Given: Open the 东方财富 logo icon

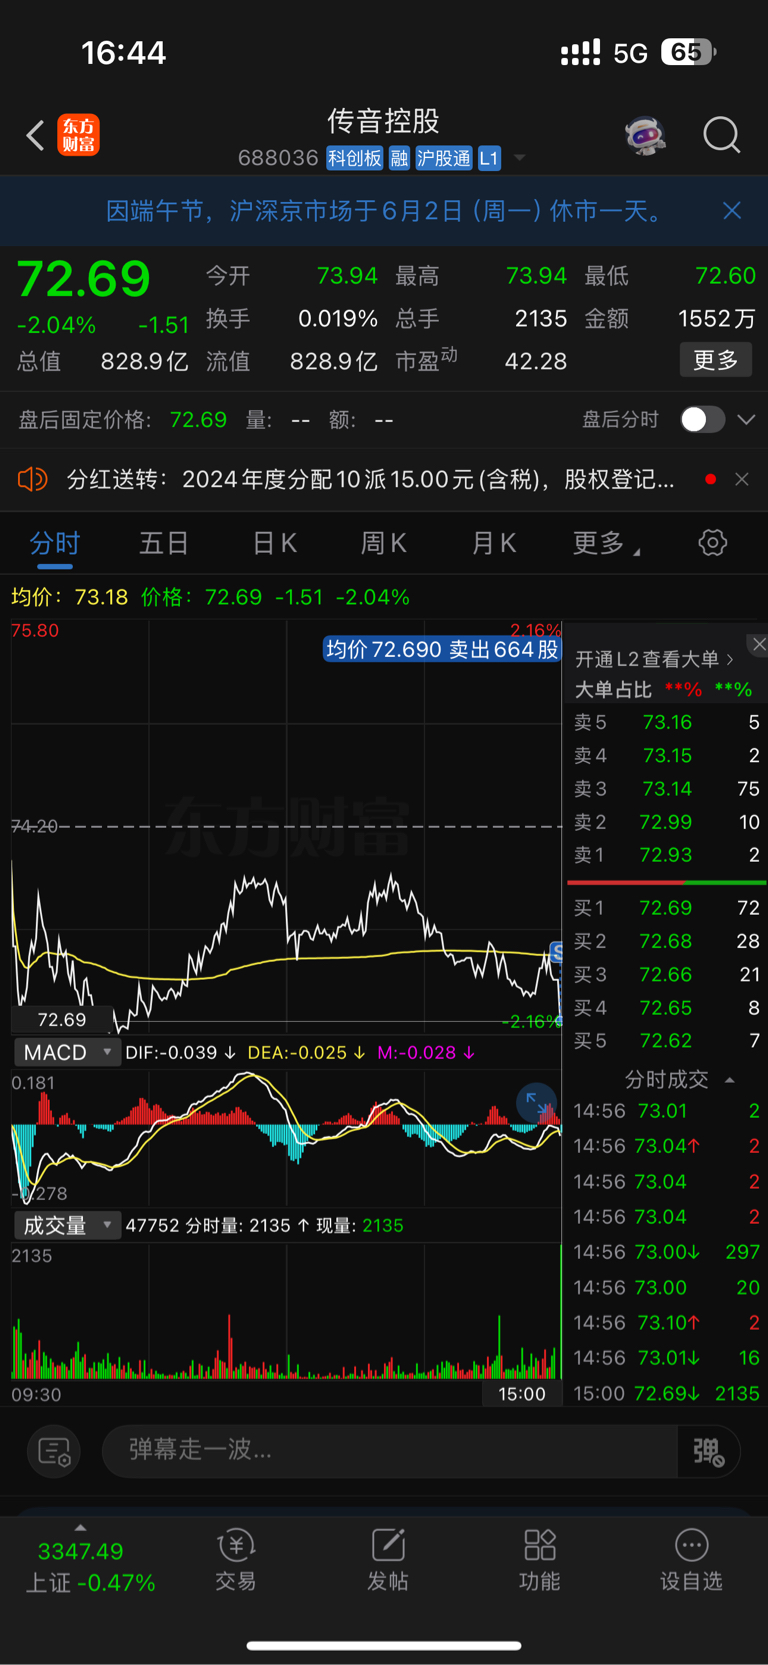Looking at the screenshot, I should [x=78, y=135].
